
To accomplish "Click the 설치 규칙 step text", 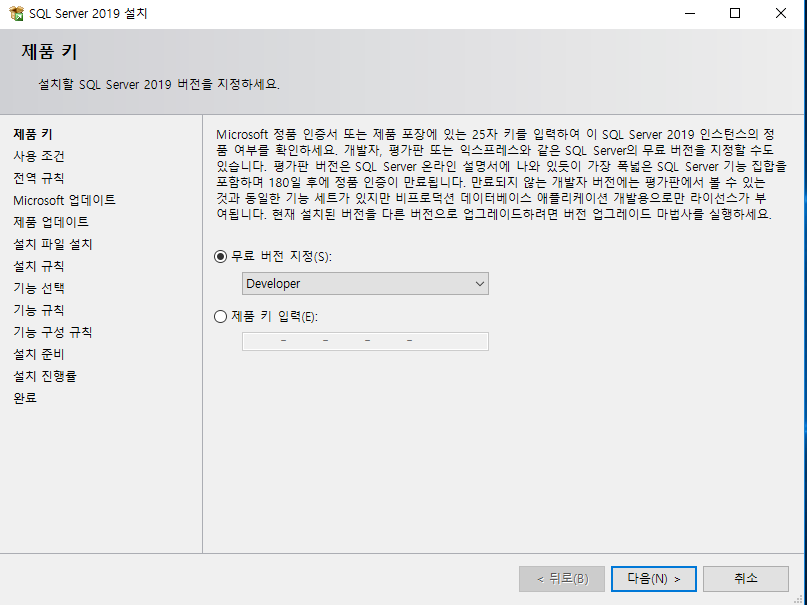I will coord(39,266).
